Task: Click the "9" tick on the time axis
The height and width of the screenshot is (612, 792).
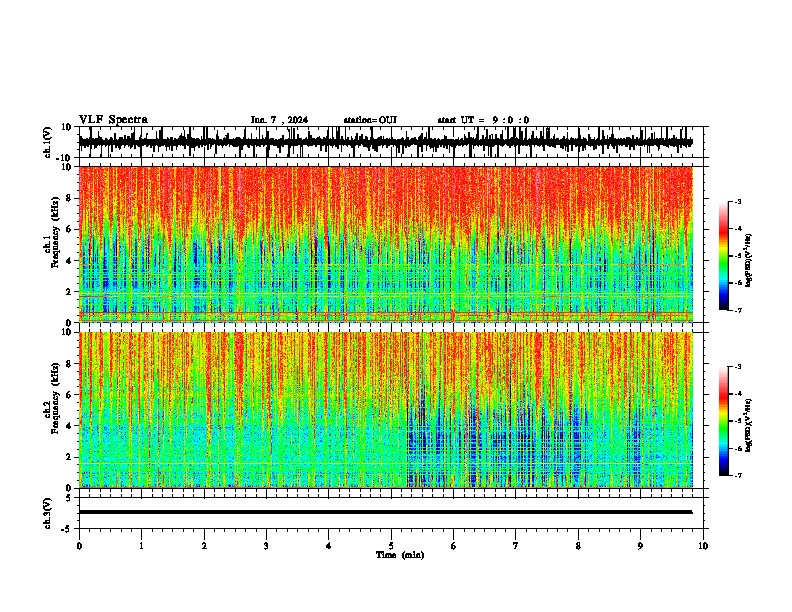Action: point(640,546)
